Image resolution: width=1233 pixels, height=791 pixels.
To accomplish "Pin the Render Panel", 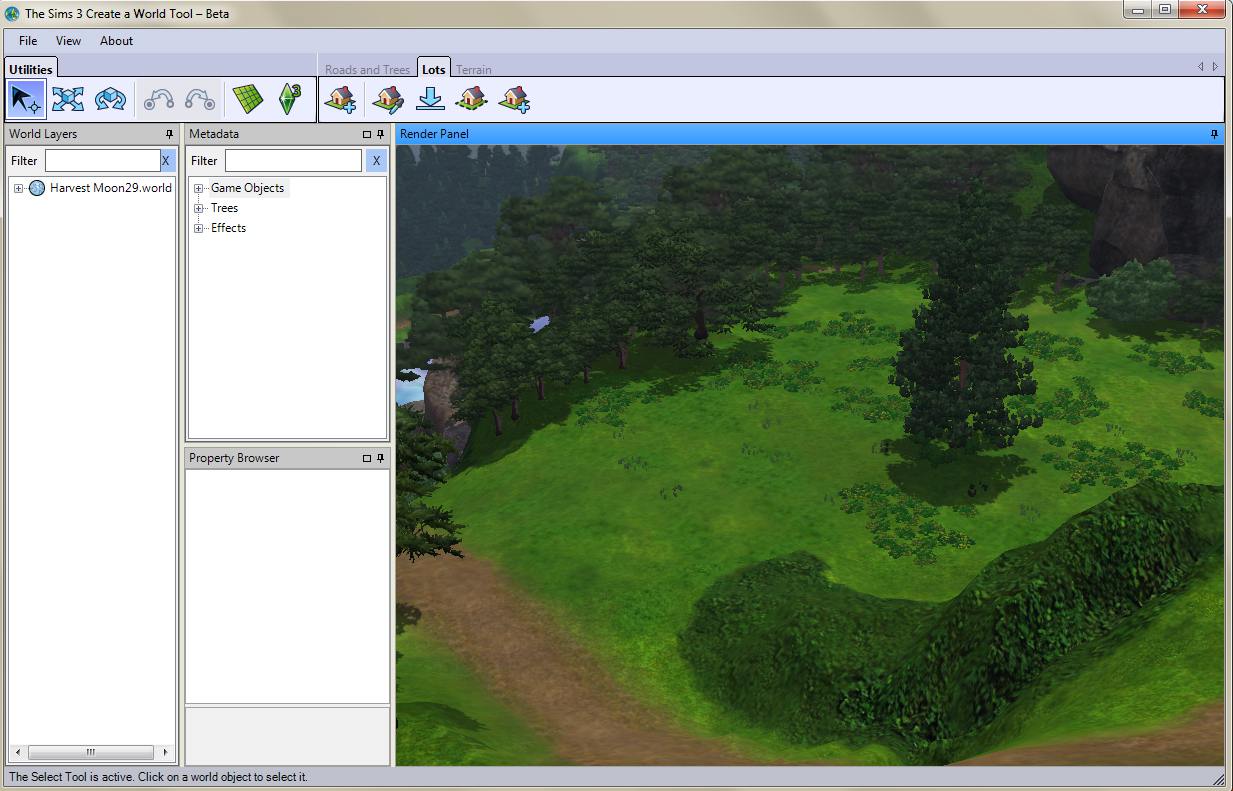I will (x=1215, y=134).
